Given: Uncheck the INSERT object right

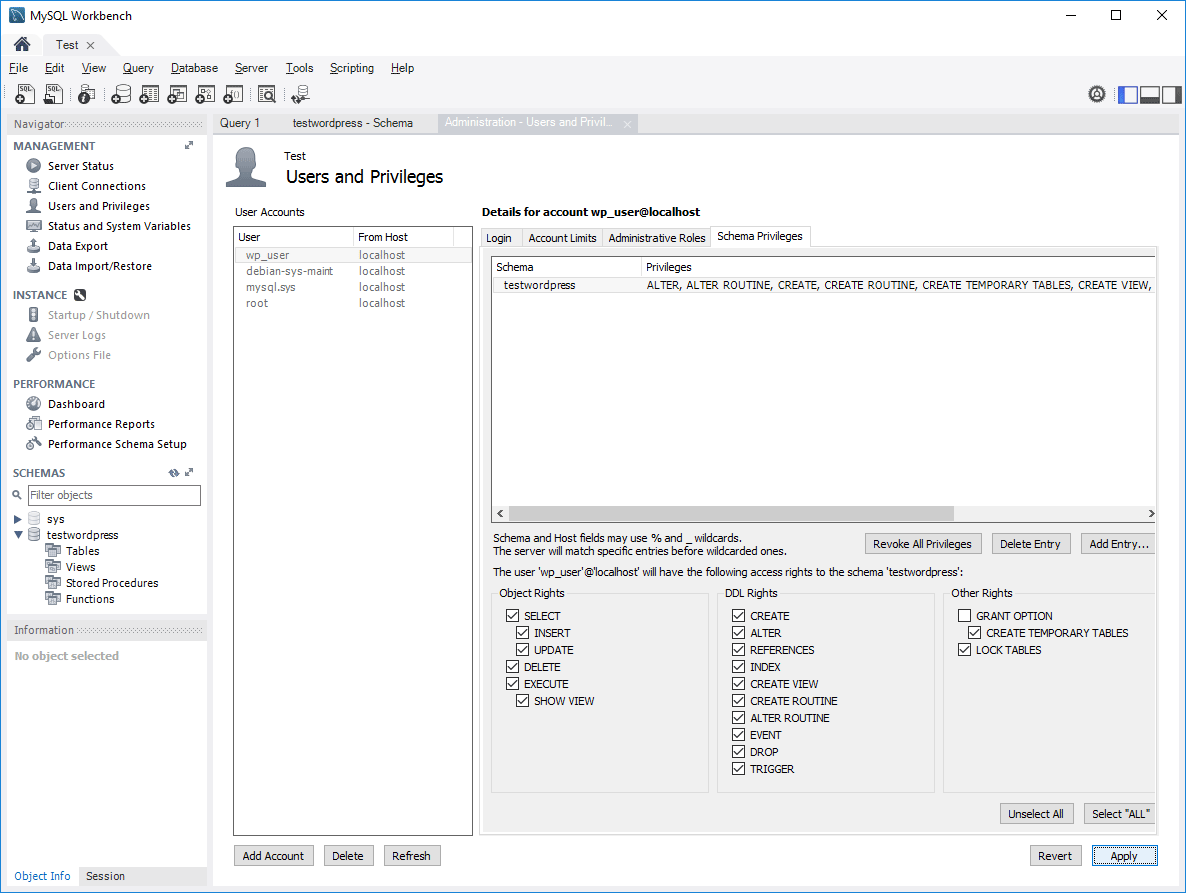Looking at the screenshot, I should tap(523, 633).
